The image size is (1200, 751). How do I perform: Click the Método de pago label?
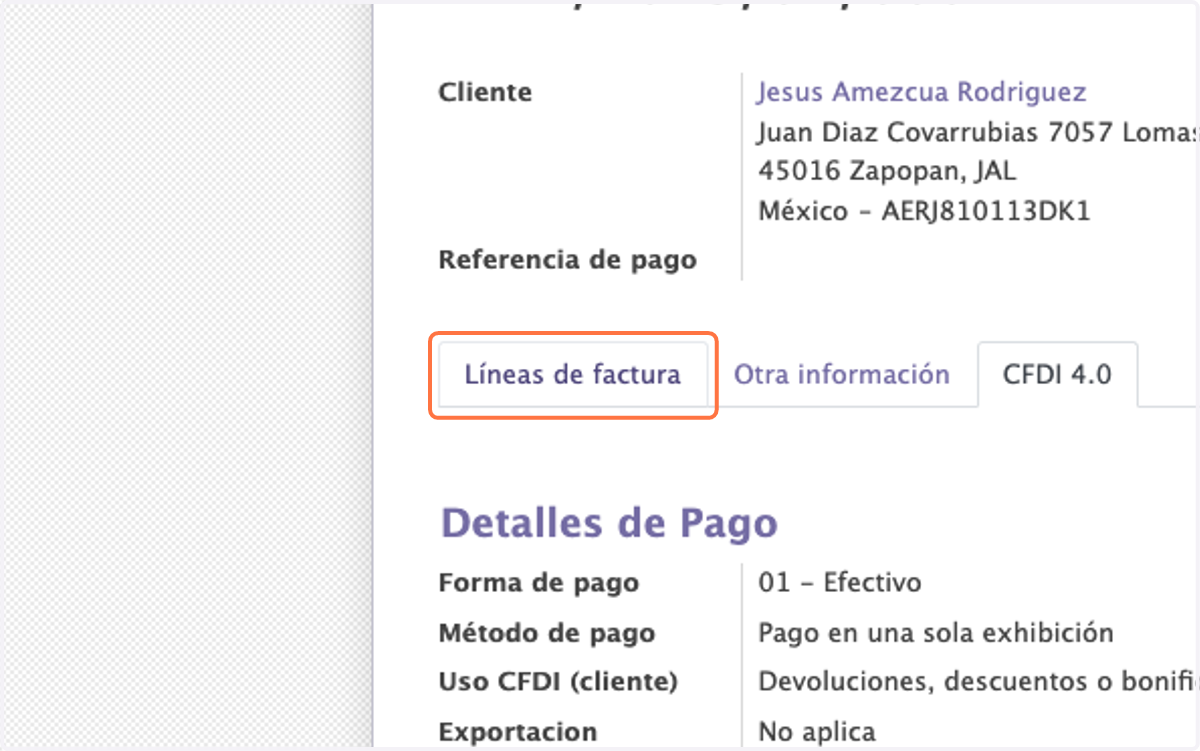tap(548, 633)
